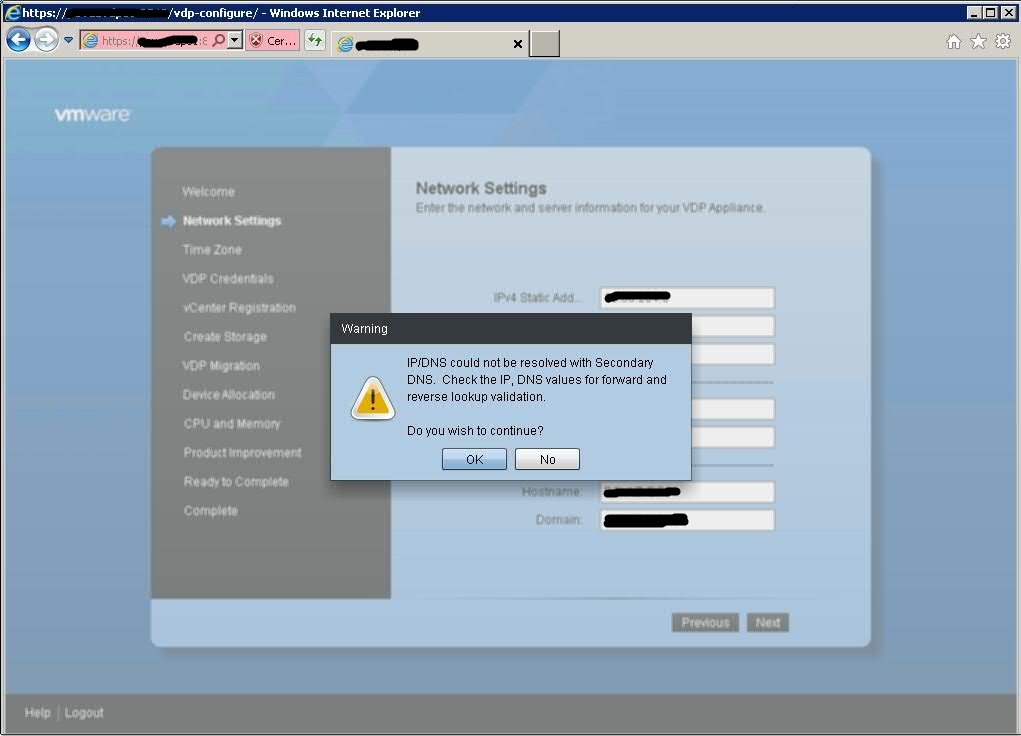Go to the Product Improvement step
1021x736 pixels.
242,453
